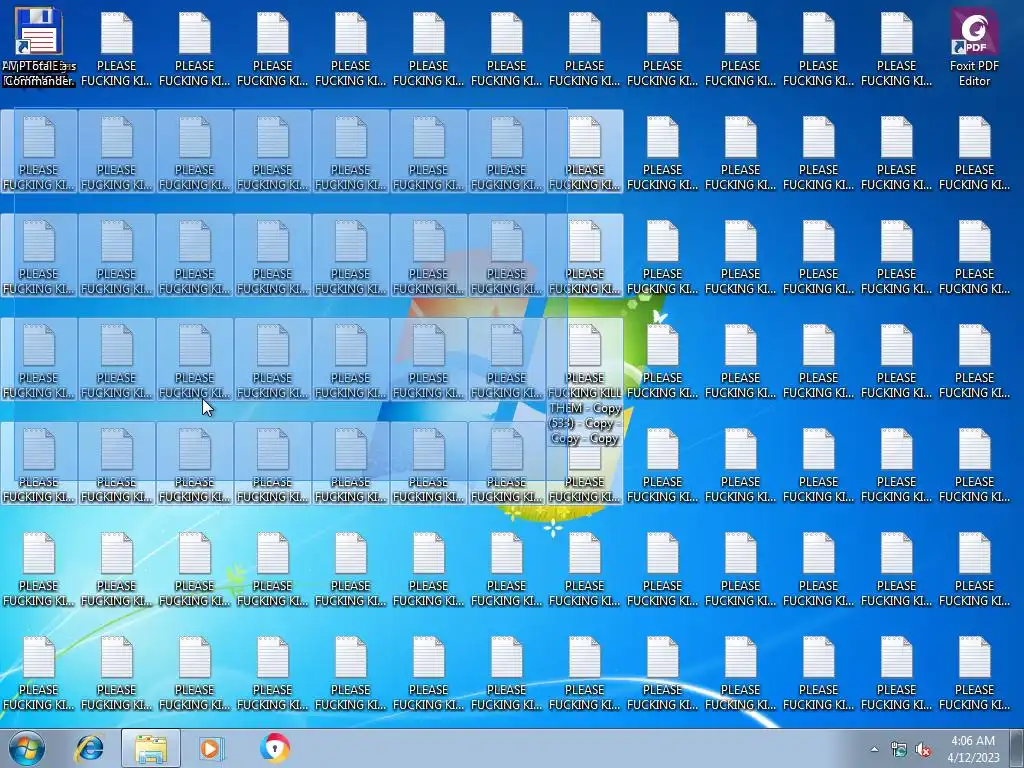The width and height of the screenshot is (1024, 768).
Task: Open Windows Explorer from the taskbar
Action: [x=151, y=748]
